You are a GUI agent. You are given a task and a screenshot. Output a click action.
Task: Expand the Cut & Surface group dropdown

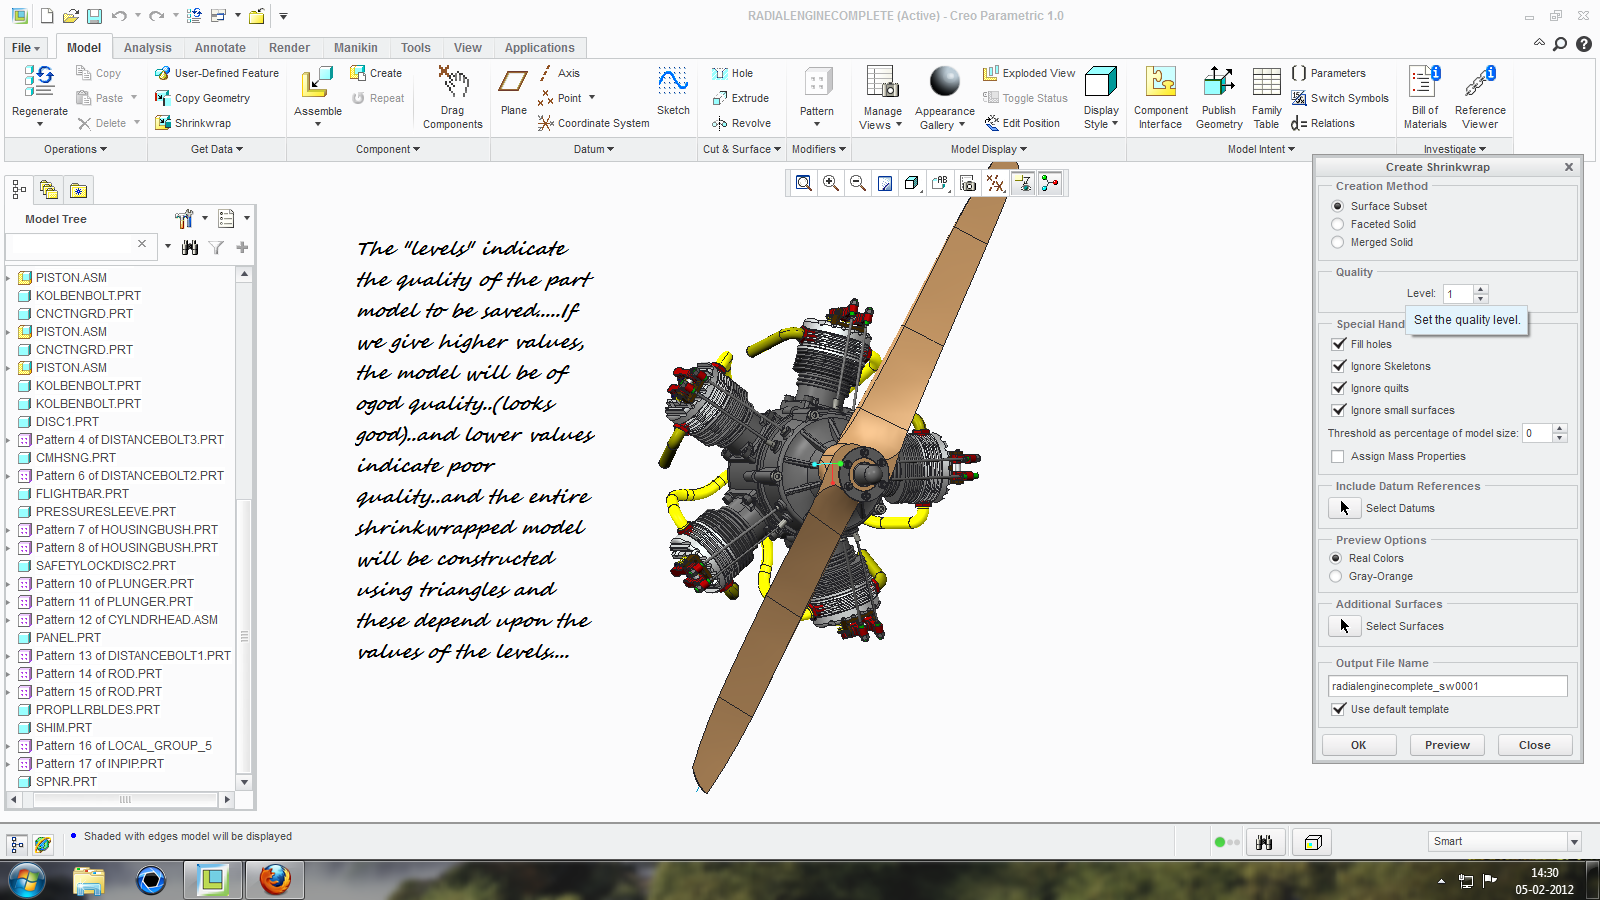(x=741, y=149)
